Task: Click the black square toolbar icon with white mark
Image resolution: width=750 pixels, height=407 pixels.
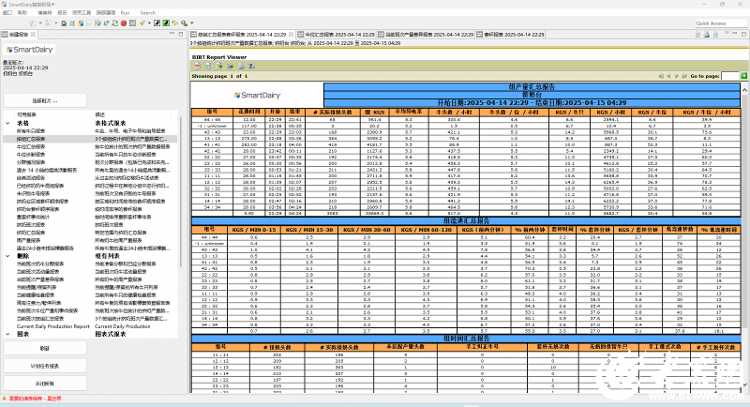Action: 157,23
